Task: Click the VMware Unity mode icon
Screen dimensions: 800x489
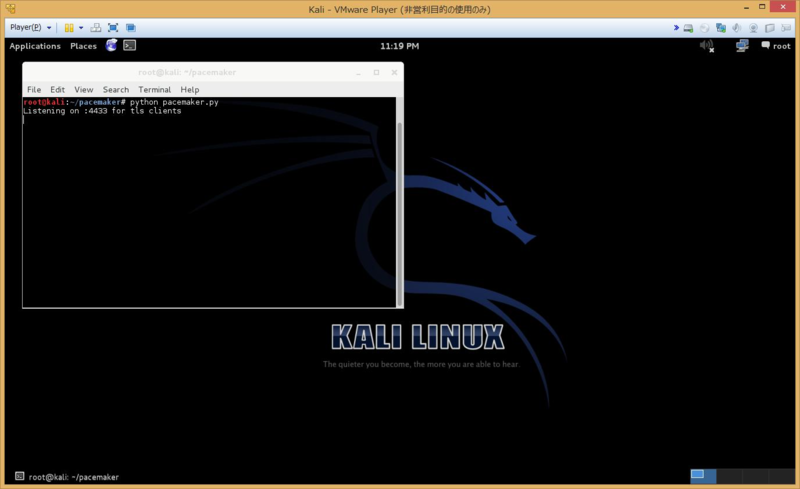Action: click(131, 28)
